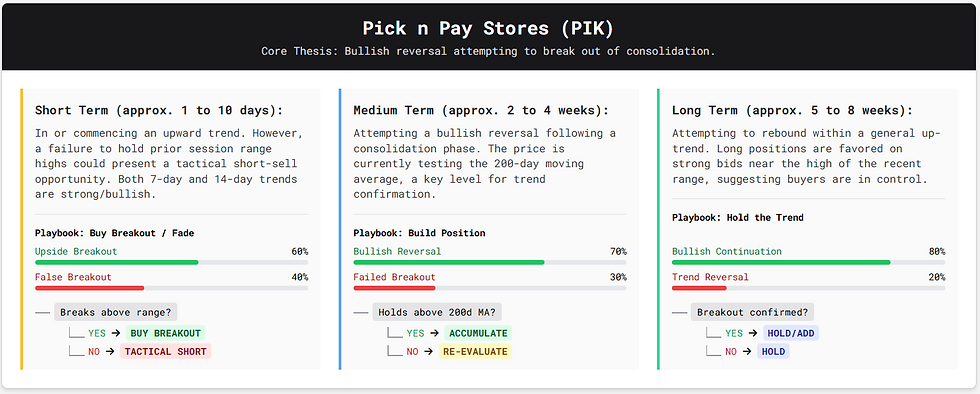
Task: Select the 'Holds above 200d MA?' node
Action: (438, 313)
